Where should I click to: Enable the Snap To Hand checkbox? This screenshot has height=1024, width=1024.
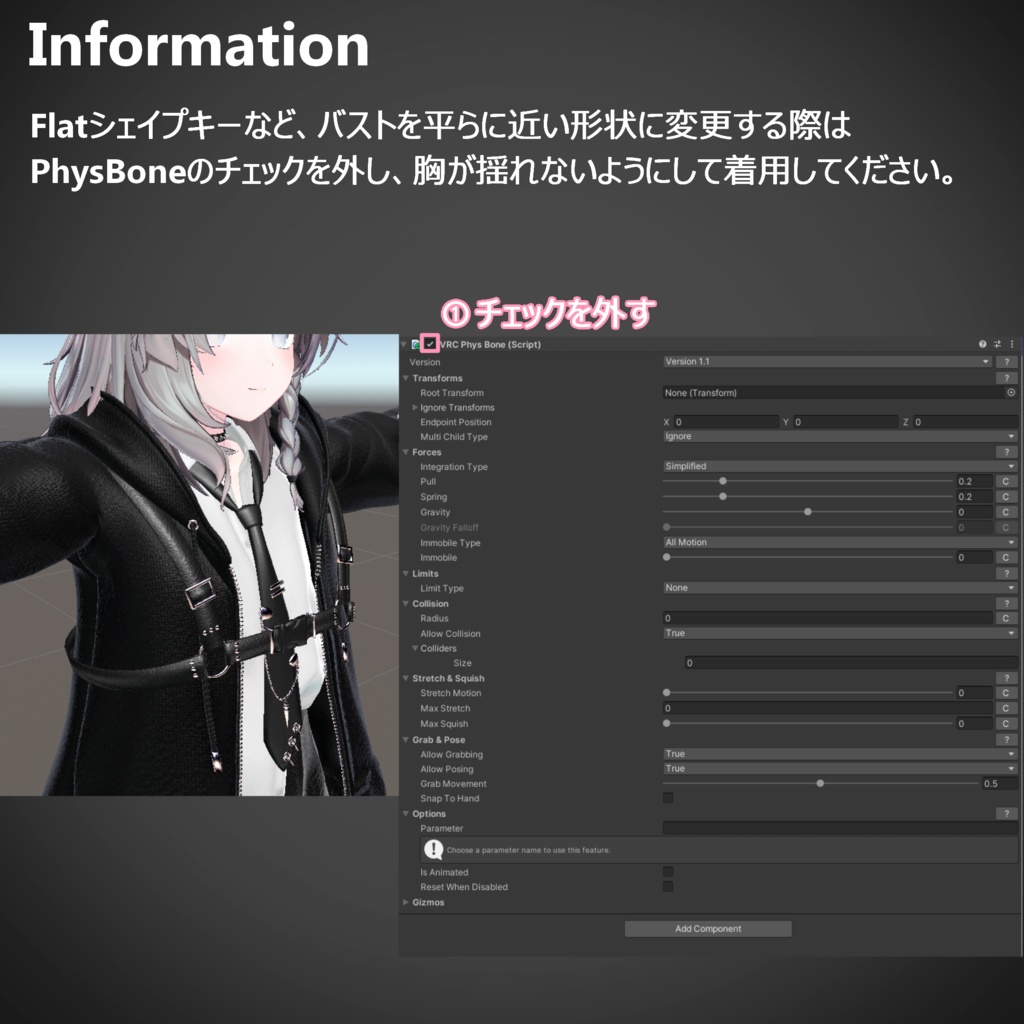click(669, 798)
